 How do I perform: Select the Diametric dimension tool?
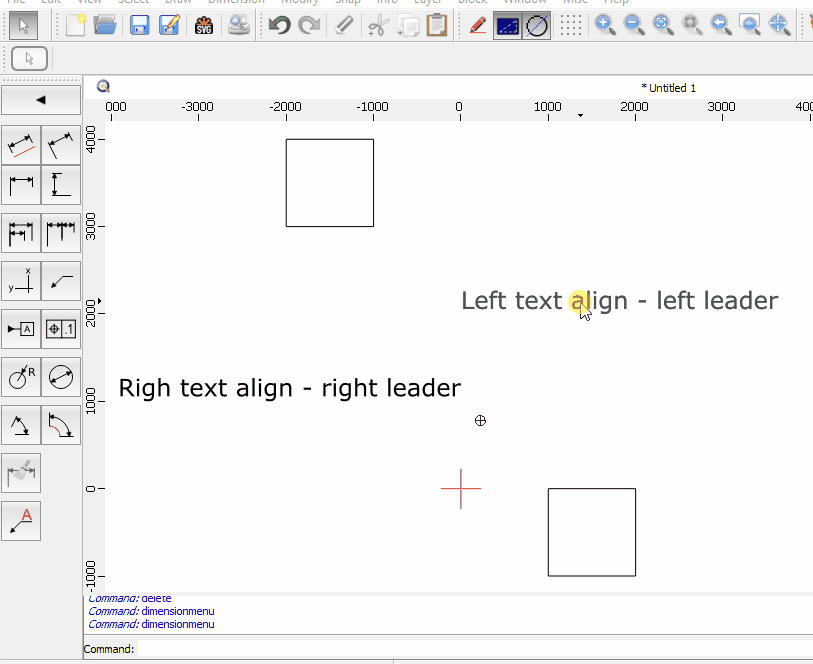(61, 377)
